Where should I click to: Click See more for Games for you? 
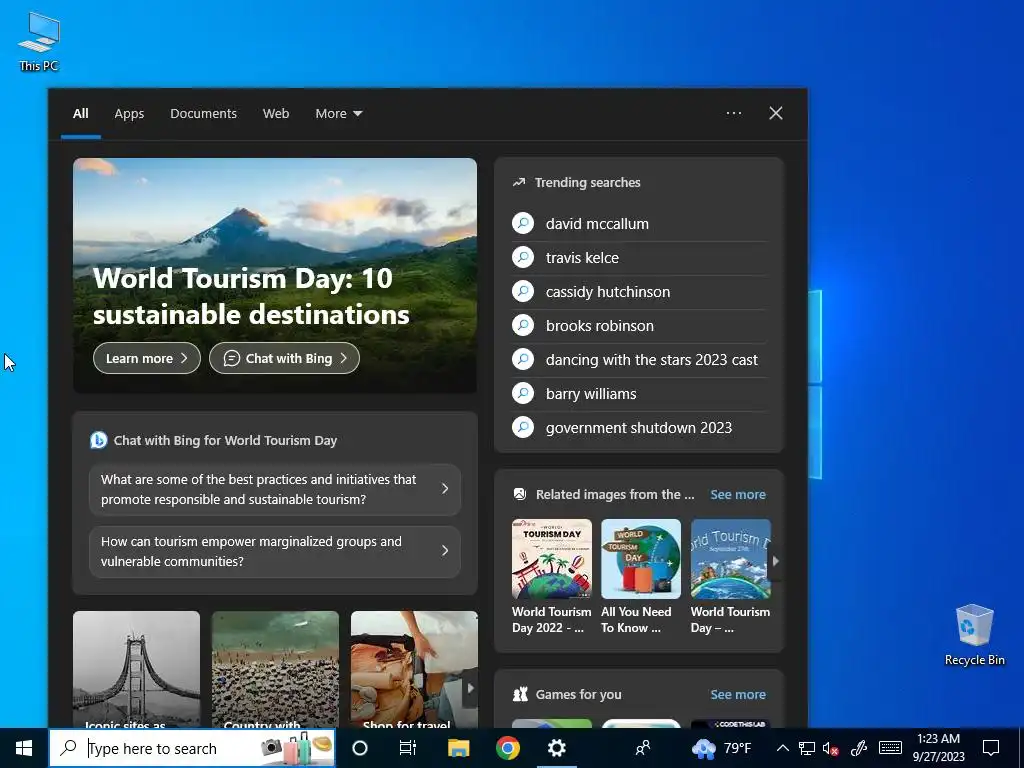(738, 694)
